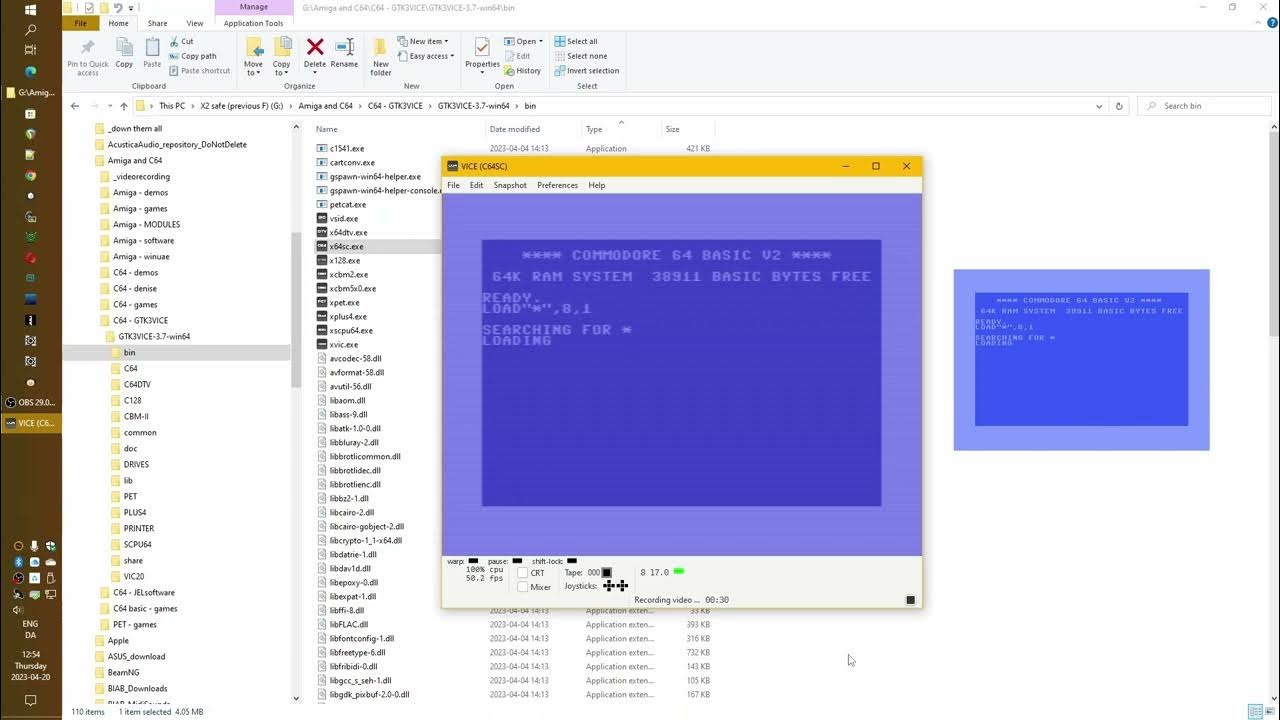
Task: Click the Up arrow in Explorer navigation
Action: [x=124, y=106]
